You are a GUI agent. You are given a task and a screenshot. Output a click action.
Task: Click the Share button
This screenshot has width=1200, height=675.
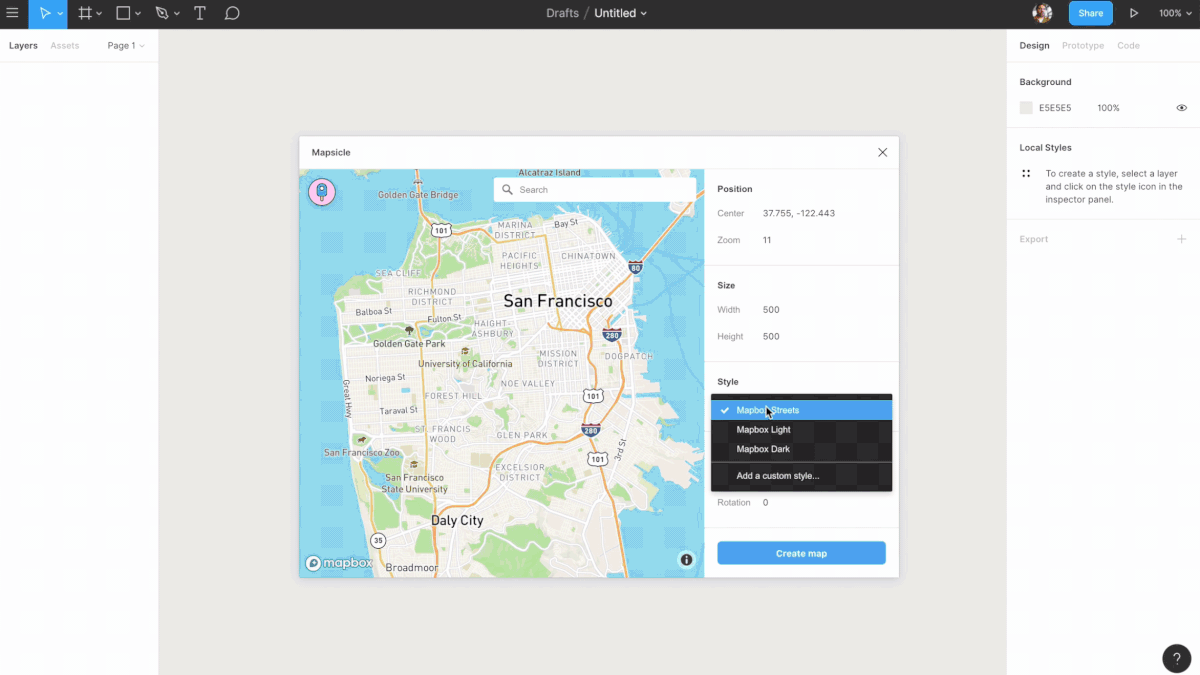1090,14
